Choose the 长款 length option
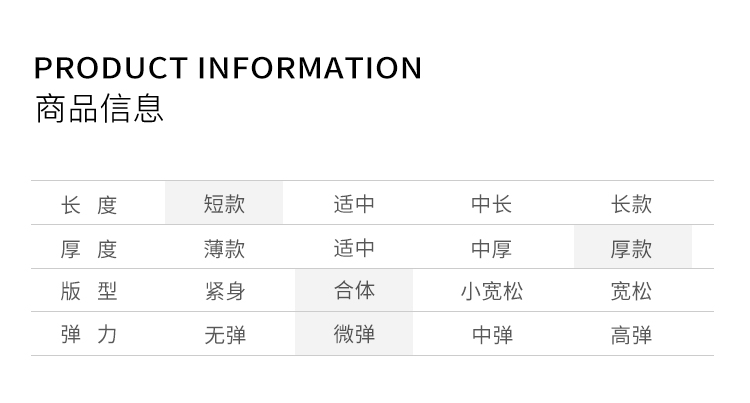750x403 pixels. pyautogui.click(x=632, y=204)
